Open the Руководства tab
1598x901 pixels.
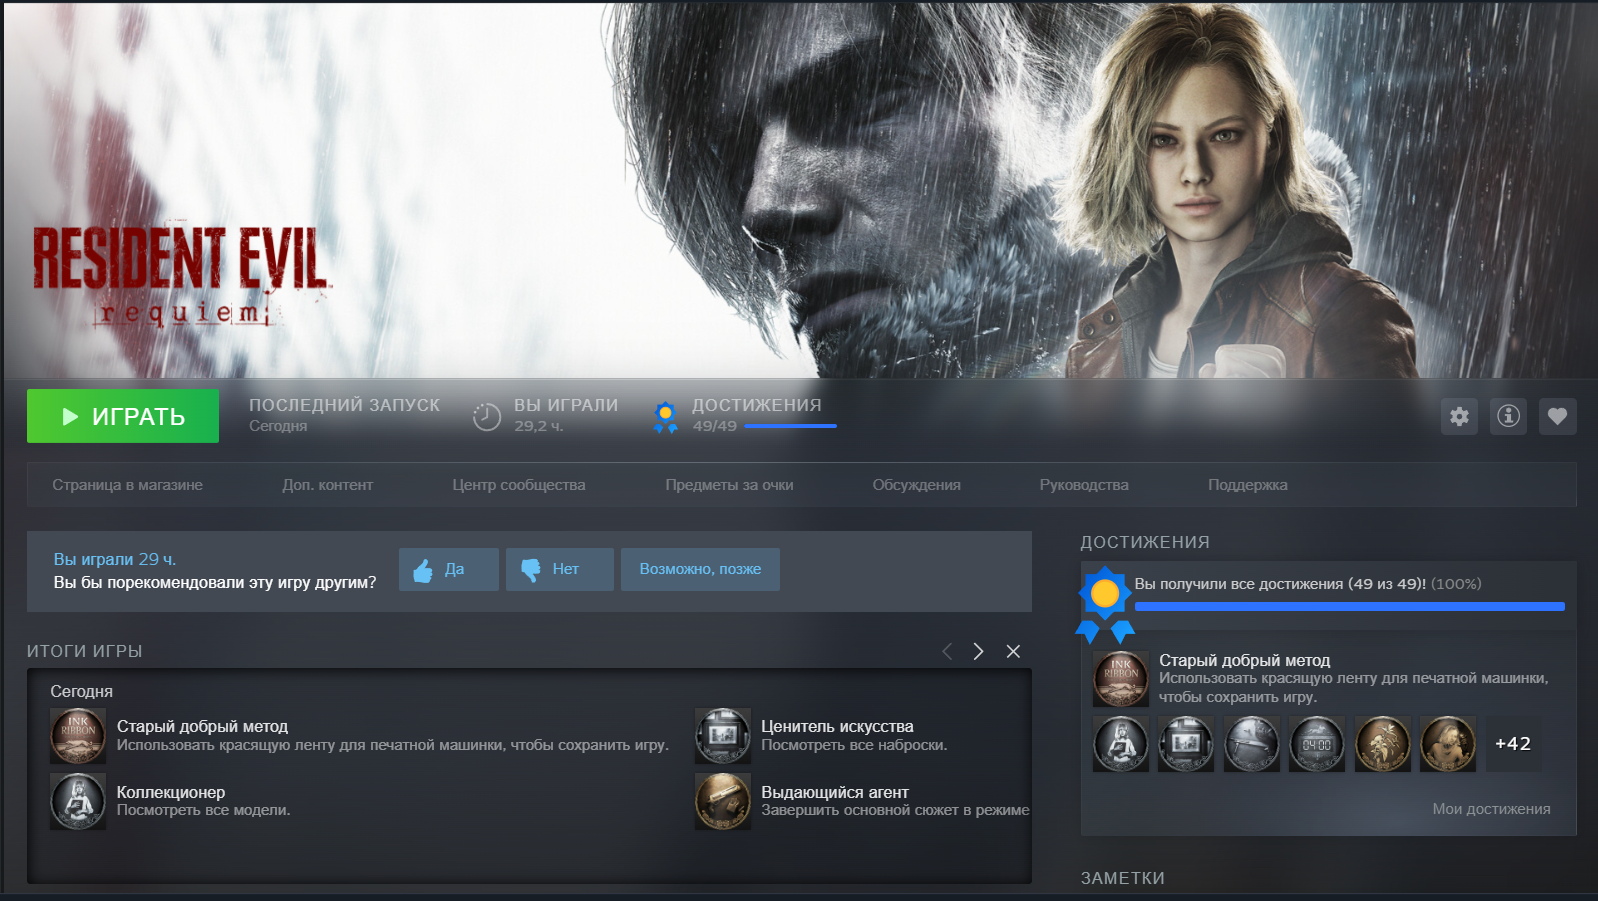1084,485
